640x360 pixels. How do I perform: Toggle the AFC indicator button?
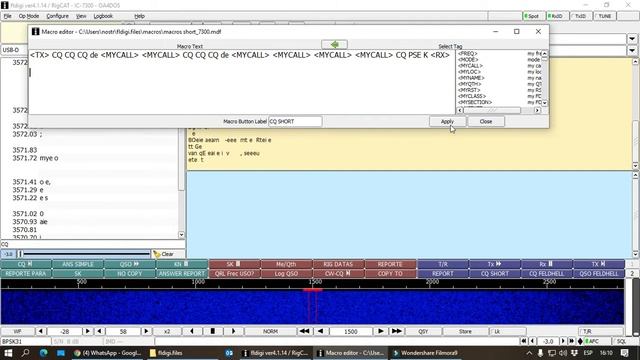pos(596,341)
